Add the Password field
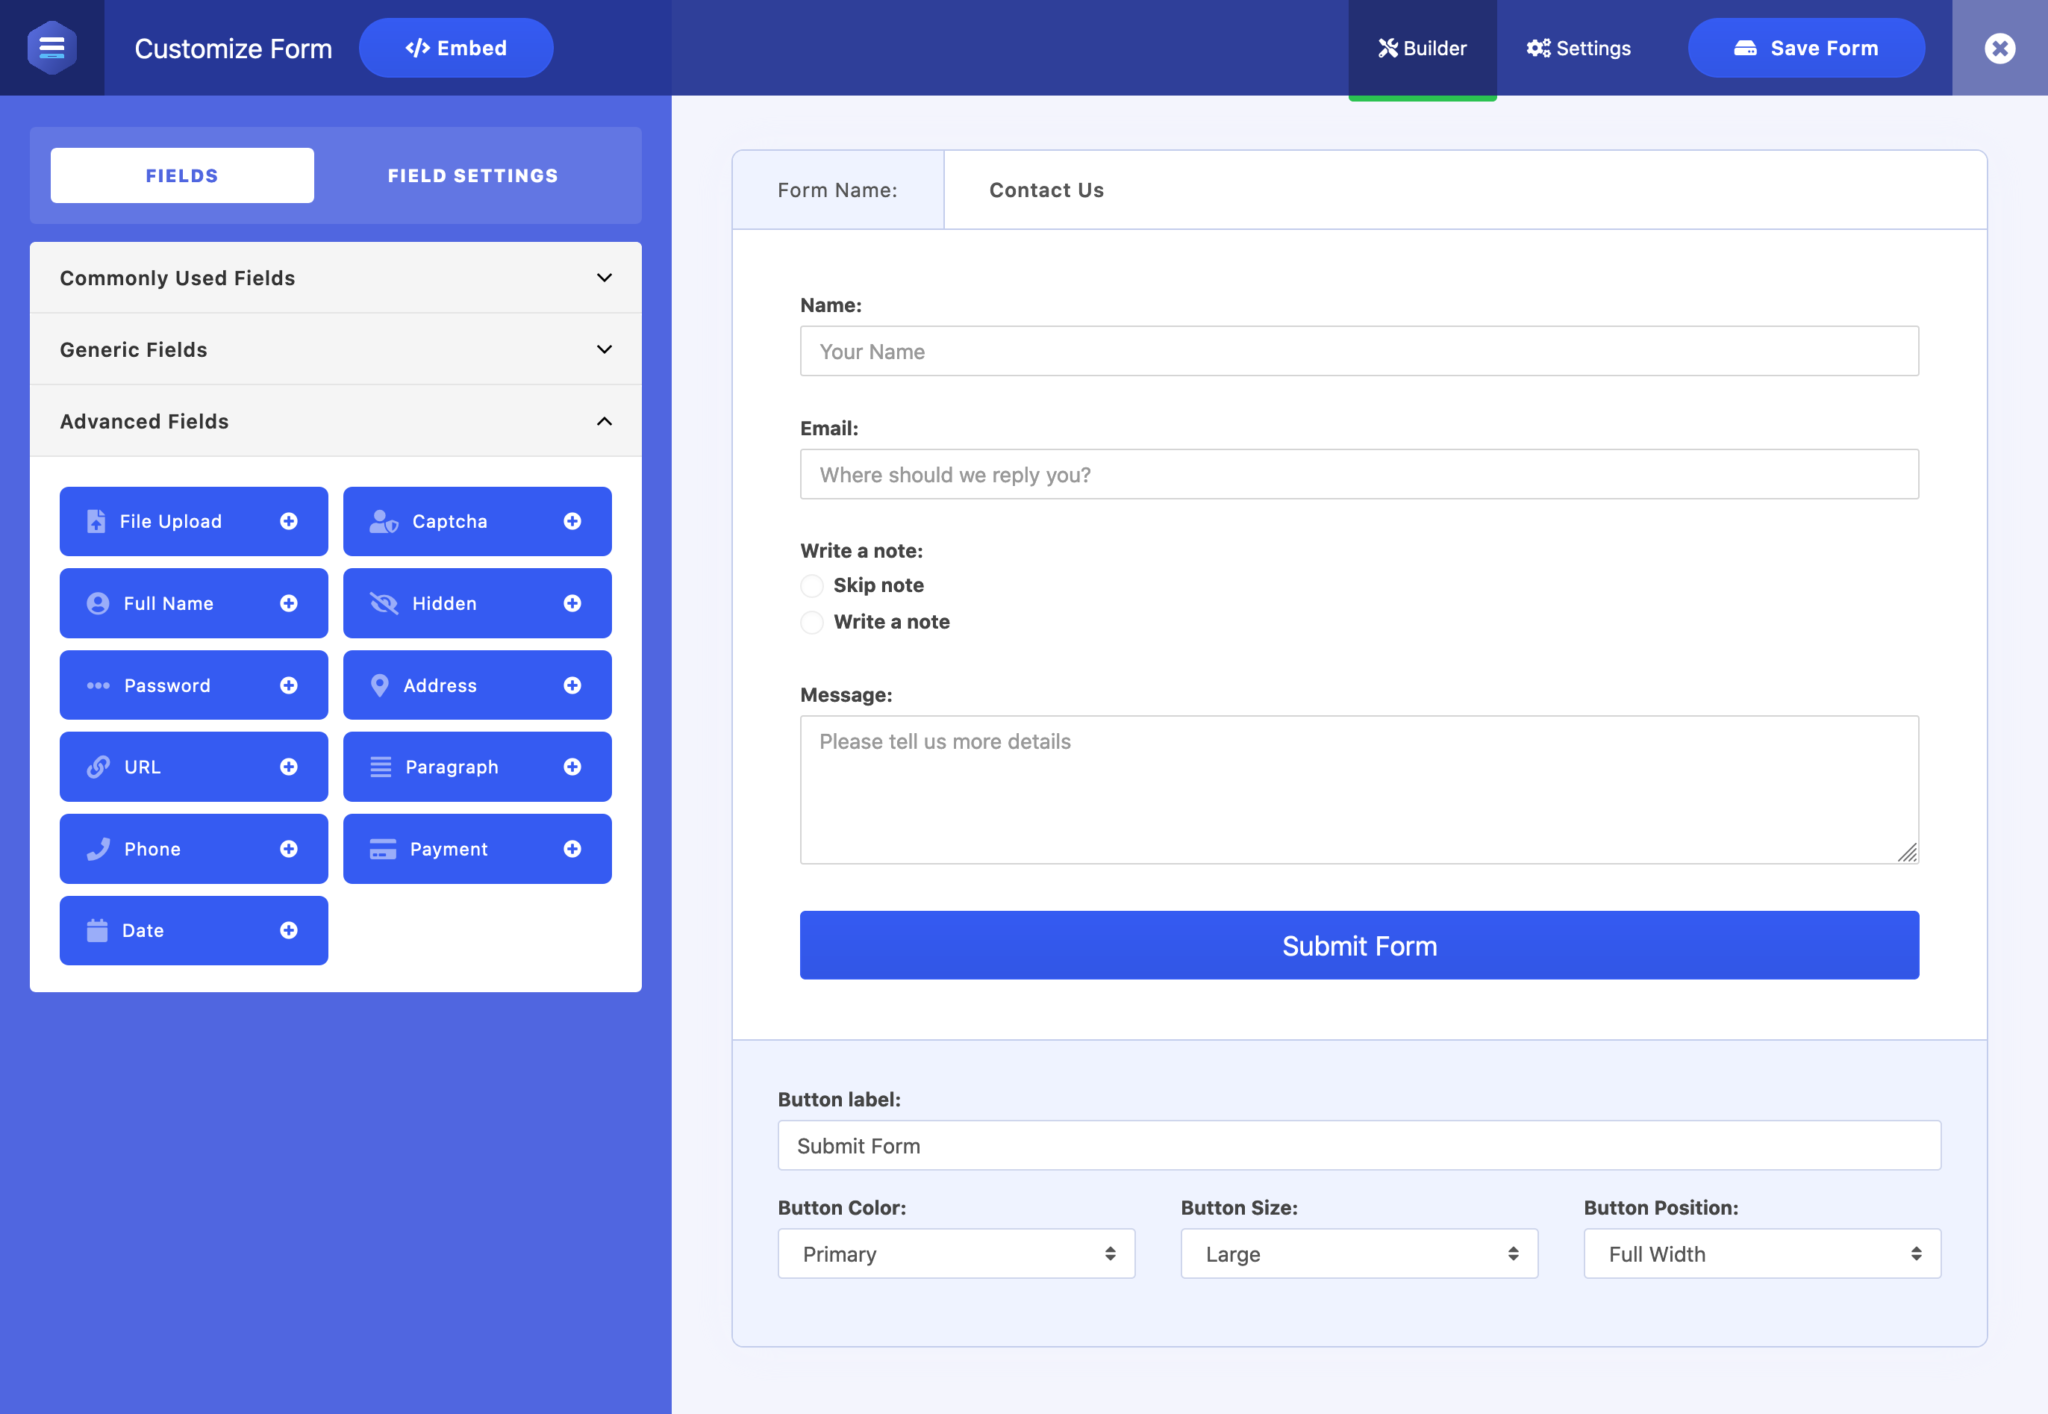Image resolution: width=2048 pixels, height=1414 pixels. [x=194, y=685]
